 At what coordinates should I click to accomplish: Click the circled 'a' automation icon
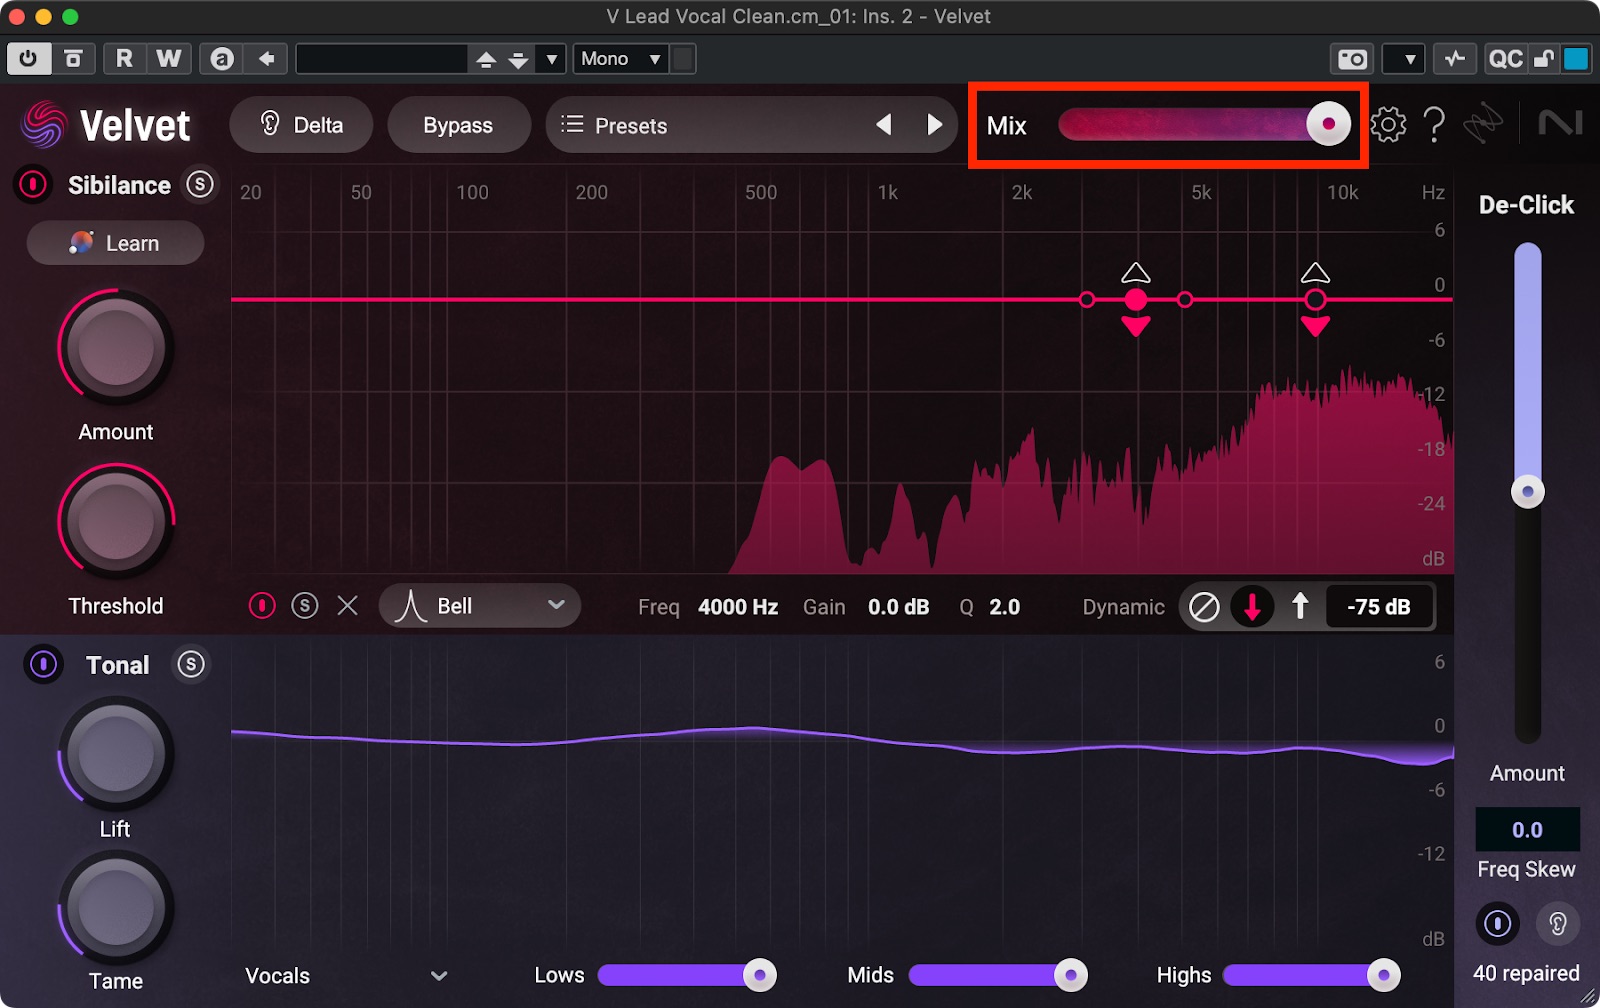222,58
